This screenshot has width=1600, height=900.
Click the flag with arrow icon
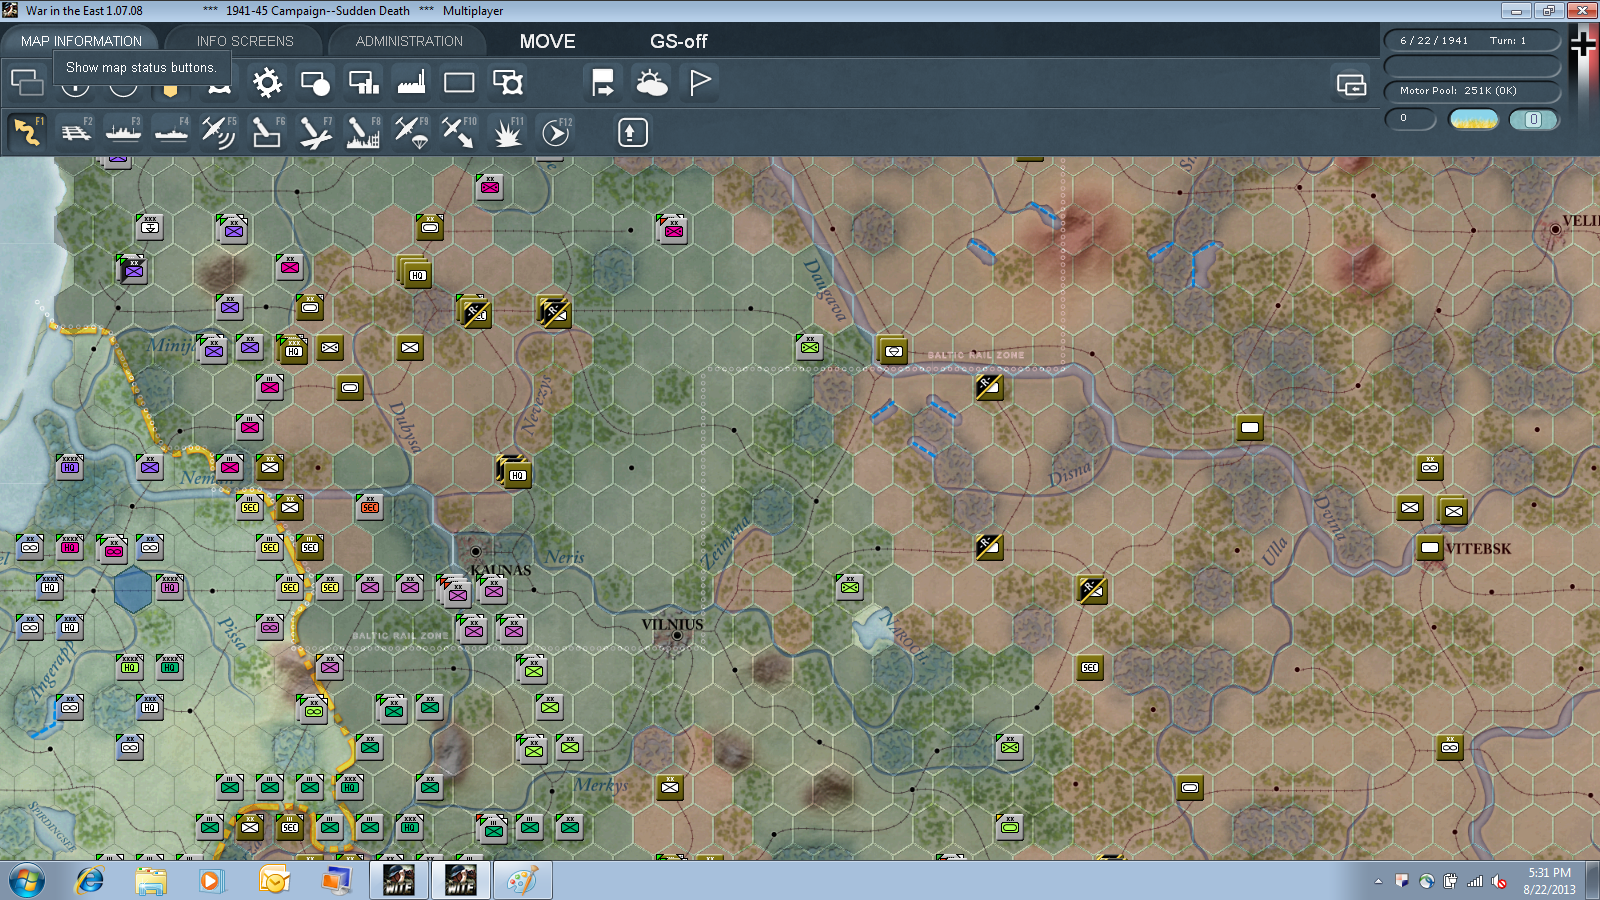[603, 82]
